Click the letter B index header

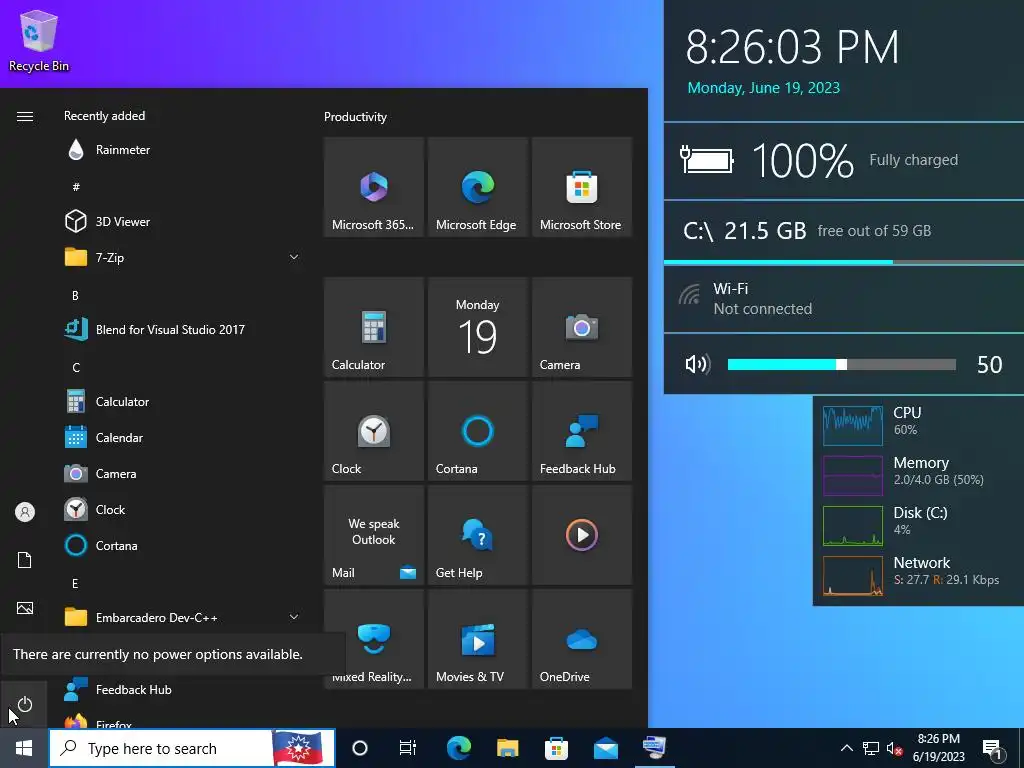click(75, 295)
